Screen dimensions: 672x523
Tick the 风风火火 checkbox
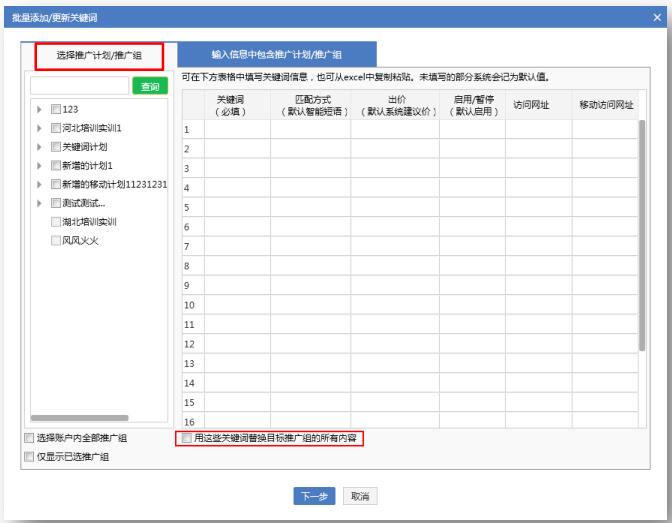tap(56, 241)
